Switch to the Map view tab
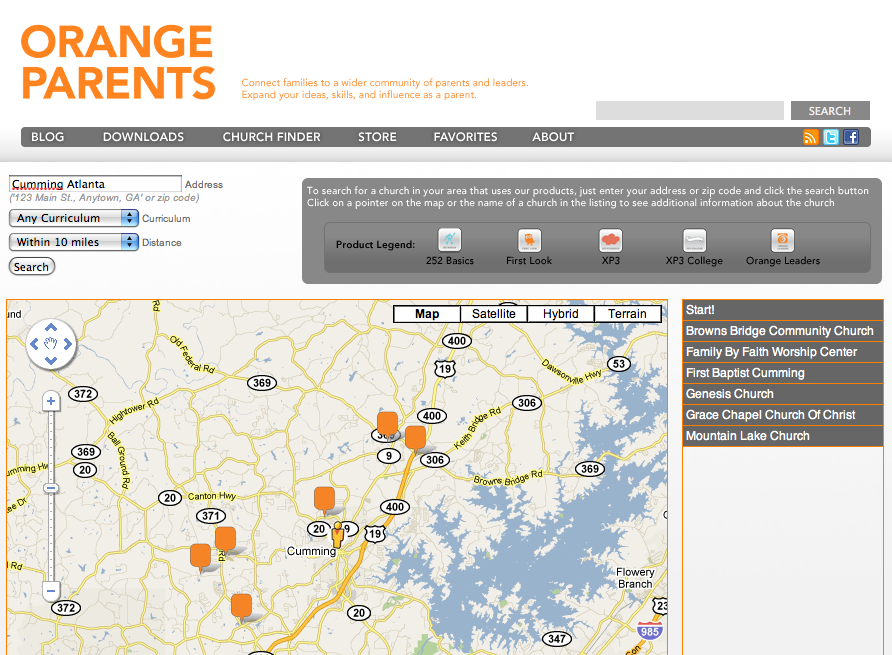892x655 pixels. click(x=427, y=314)
